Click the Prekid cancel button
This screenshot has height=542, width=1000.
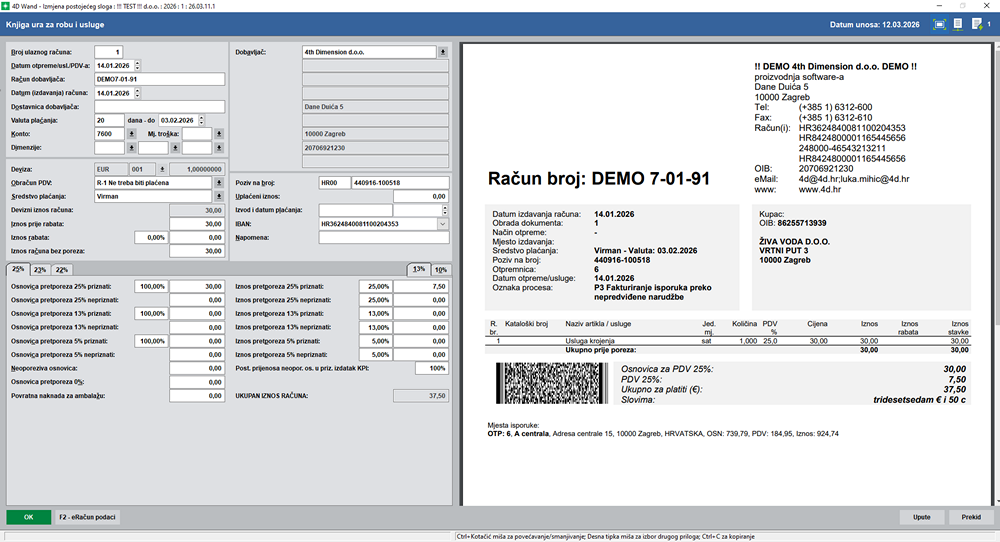click(x=970, y=517)
